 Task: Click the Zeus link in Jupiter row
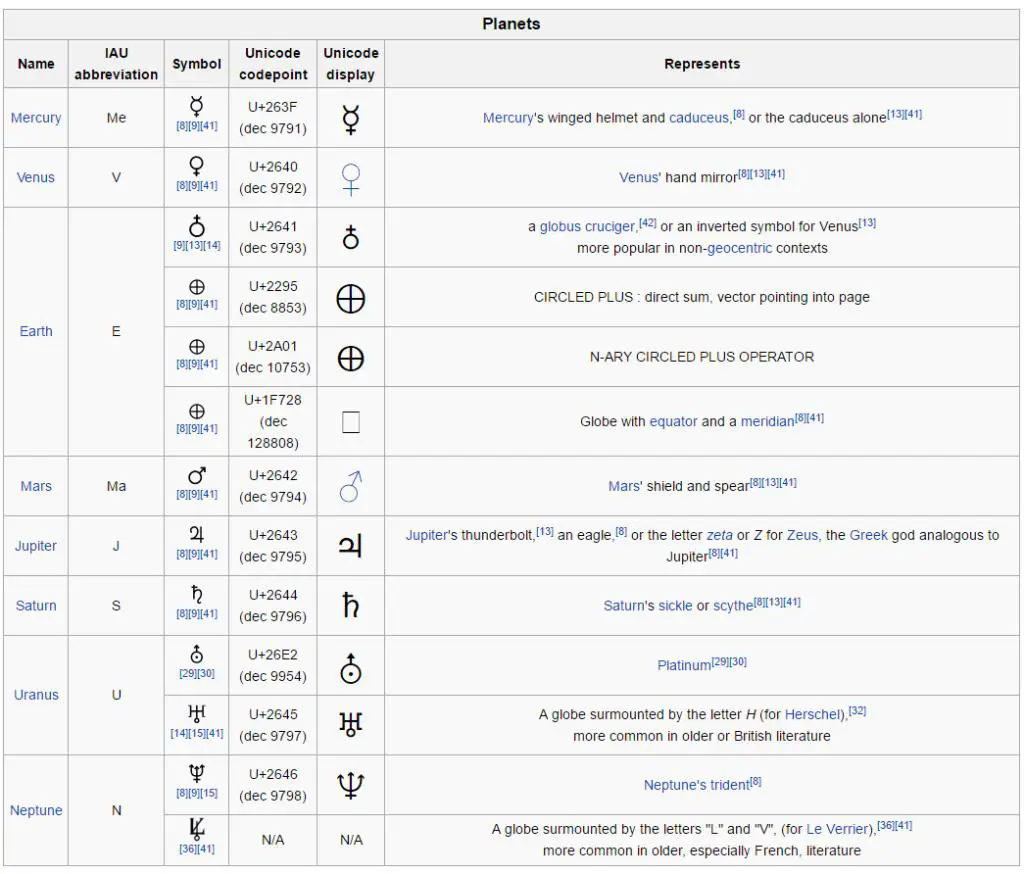coord(802,535)
